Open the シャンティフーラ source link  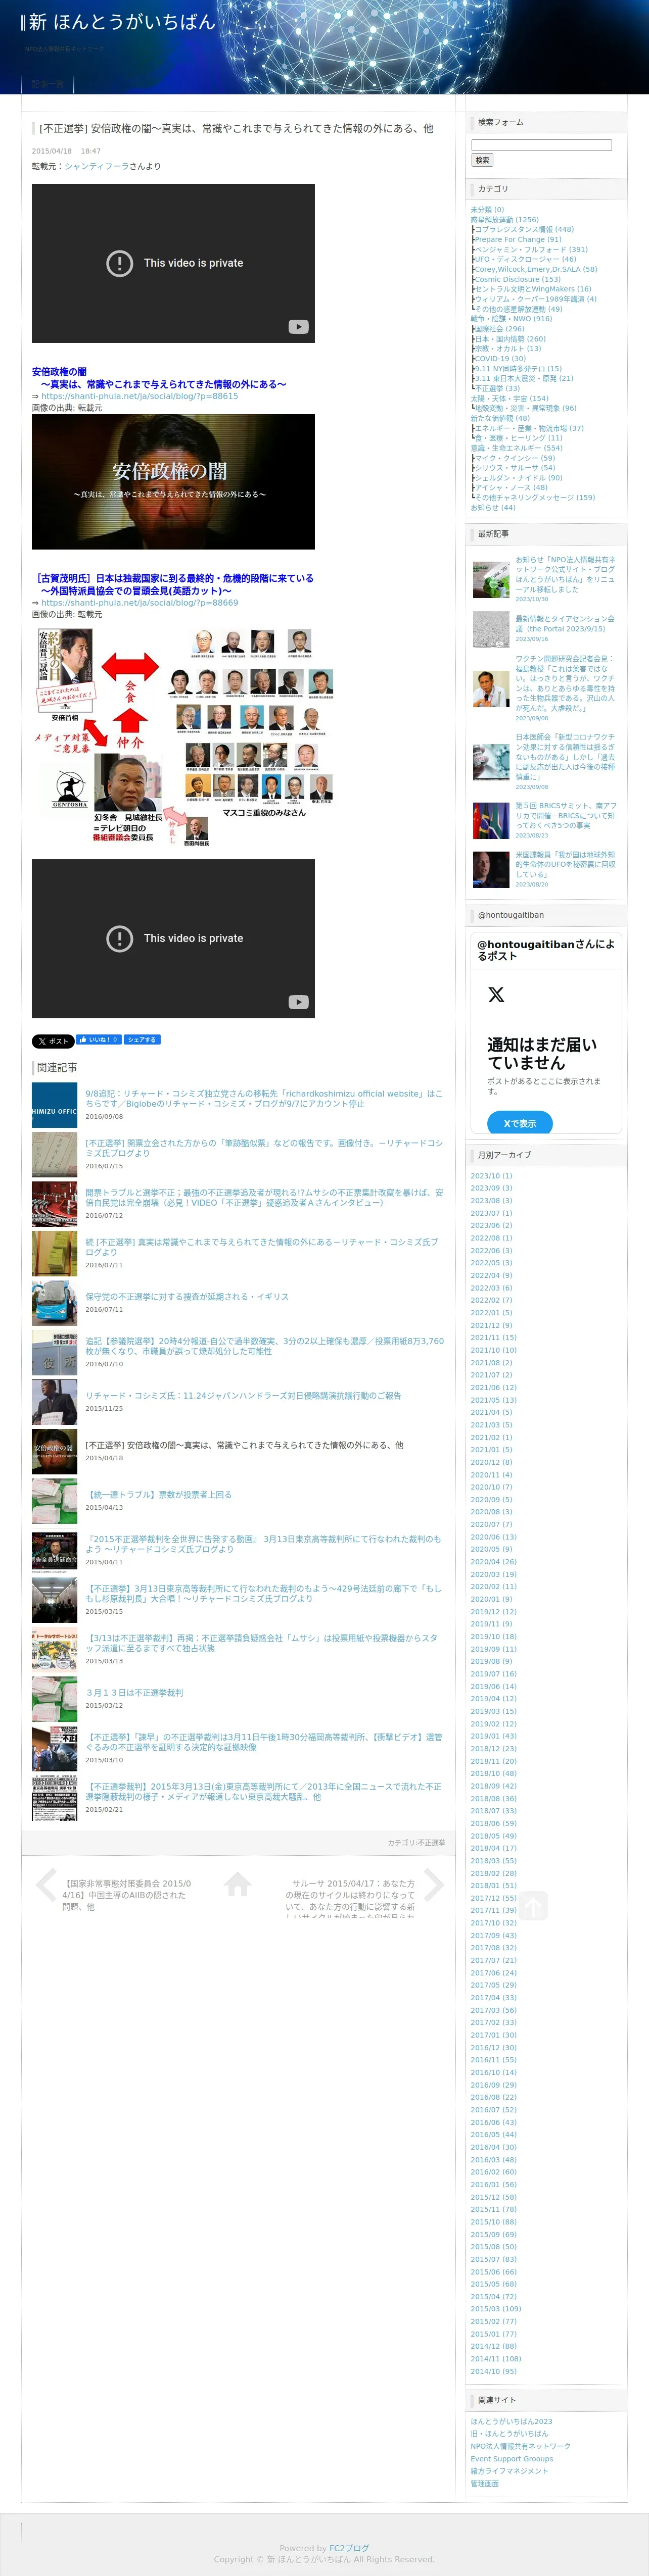click(x=97, y=166)
